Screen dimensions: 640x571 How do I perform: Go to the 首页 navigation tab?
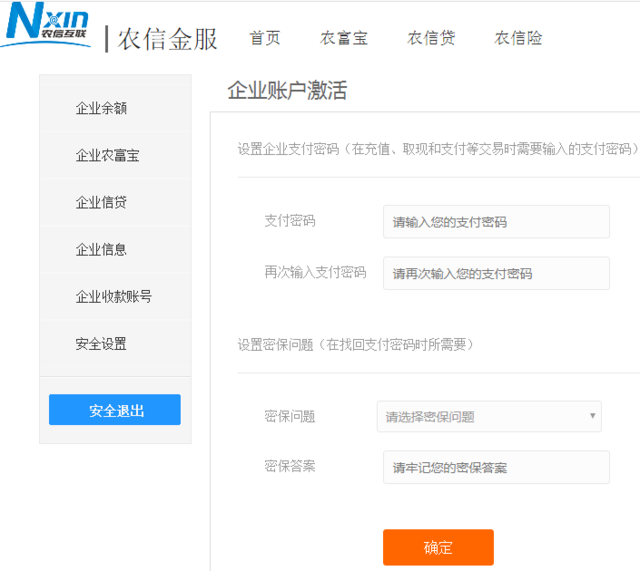coord(265,39)
